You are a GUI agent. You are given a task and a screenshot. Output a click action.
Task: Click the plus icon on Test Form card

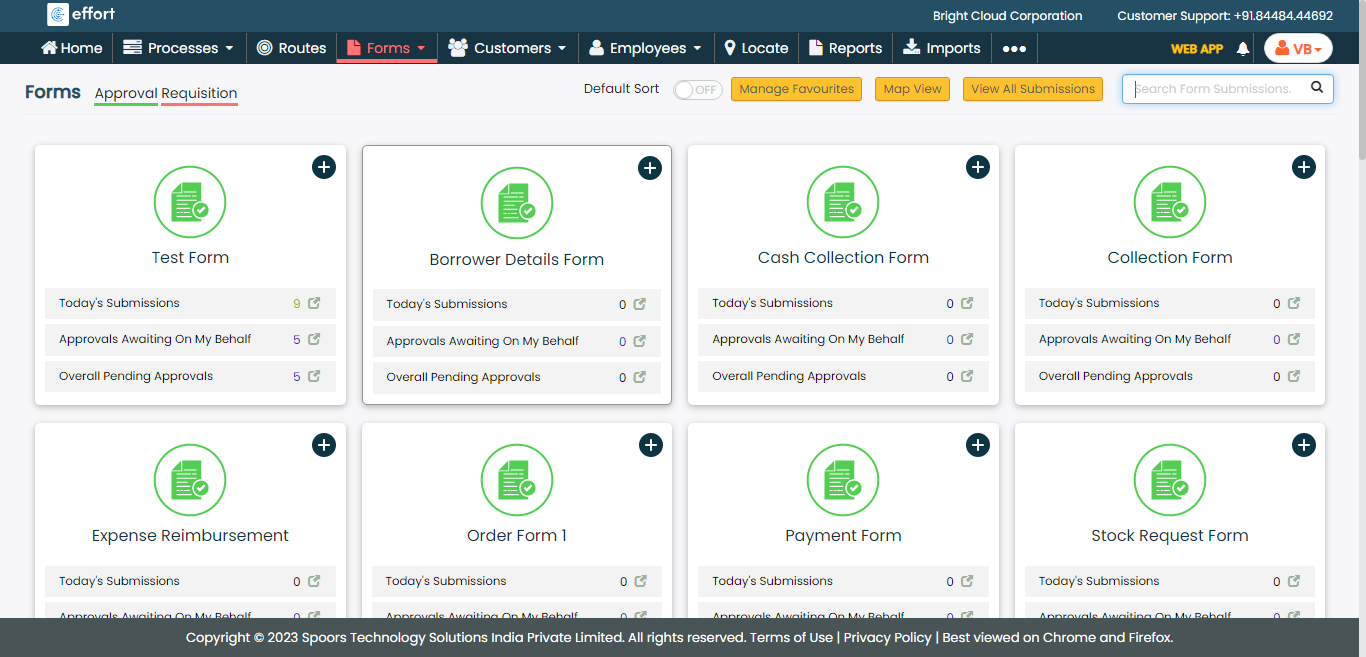(323, 167)
